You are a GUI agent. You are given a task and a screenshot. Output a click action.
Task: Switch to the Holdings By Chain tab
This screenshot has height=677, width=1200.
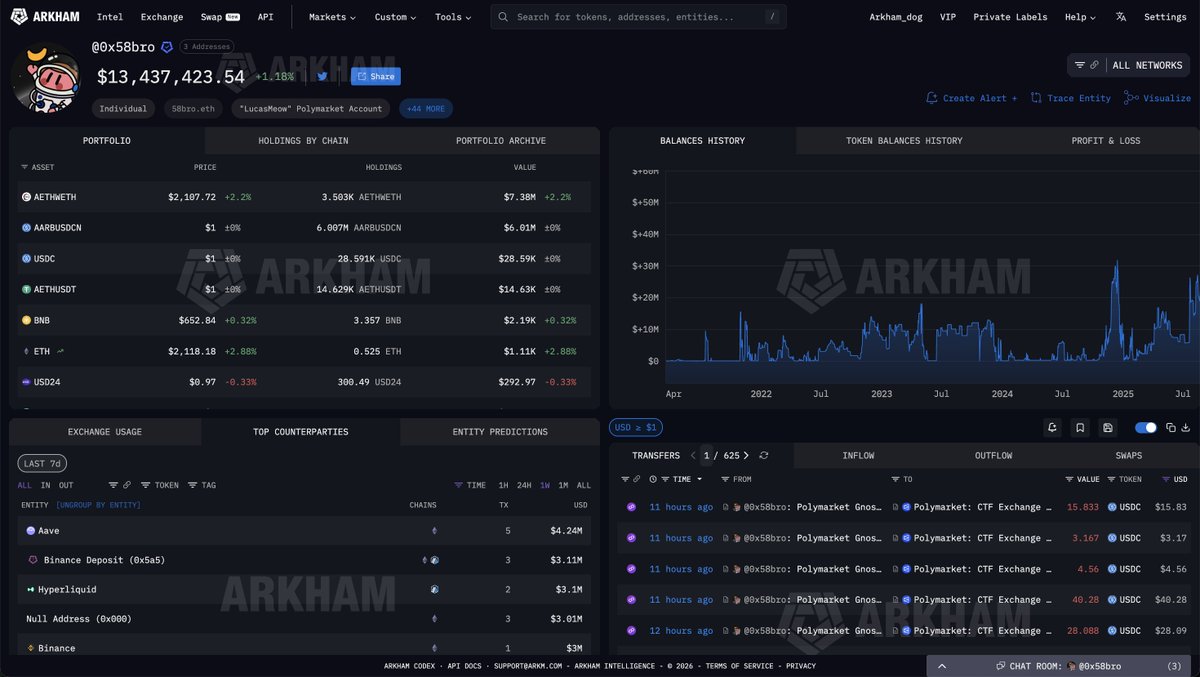click(303, 141)
